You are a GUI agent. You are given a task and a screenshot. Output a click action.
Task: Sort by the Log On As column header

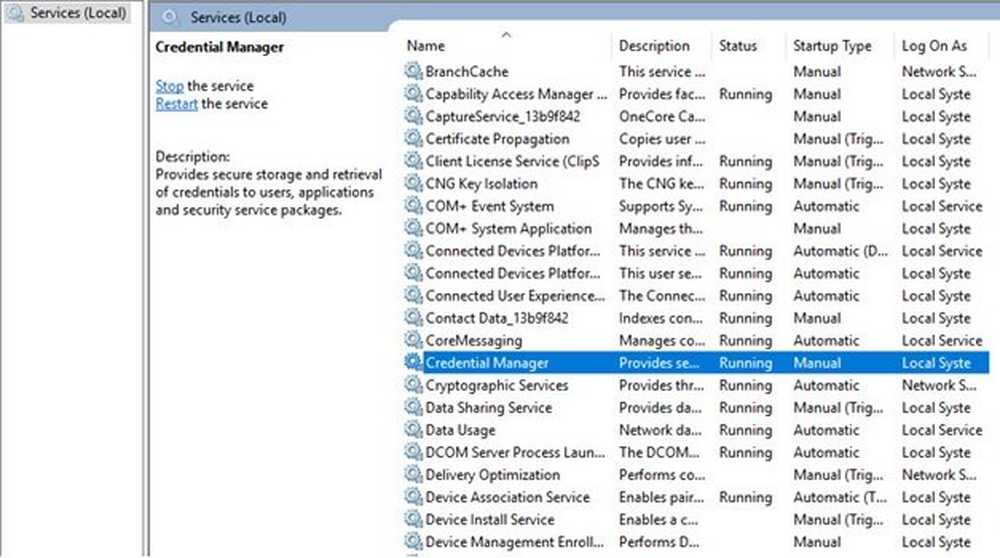(934, 46)
